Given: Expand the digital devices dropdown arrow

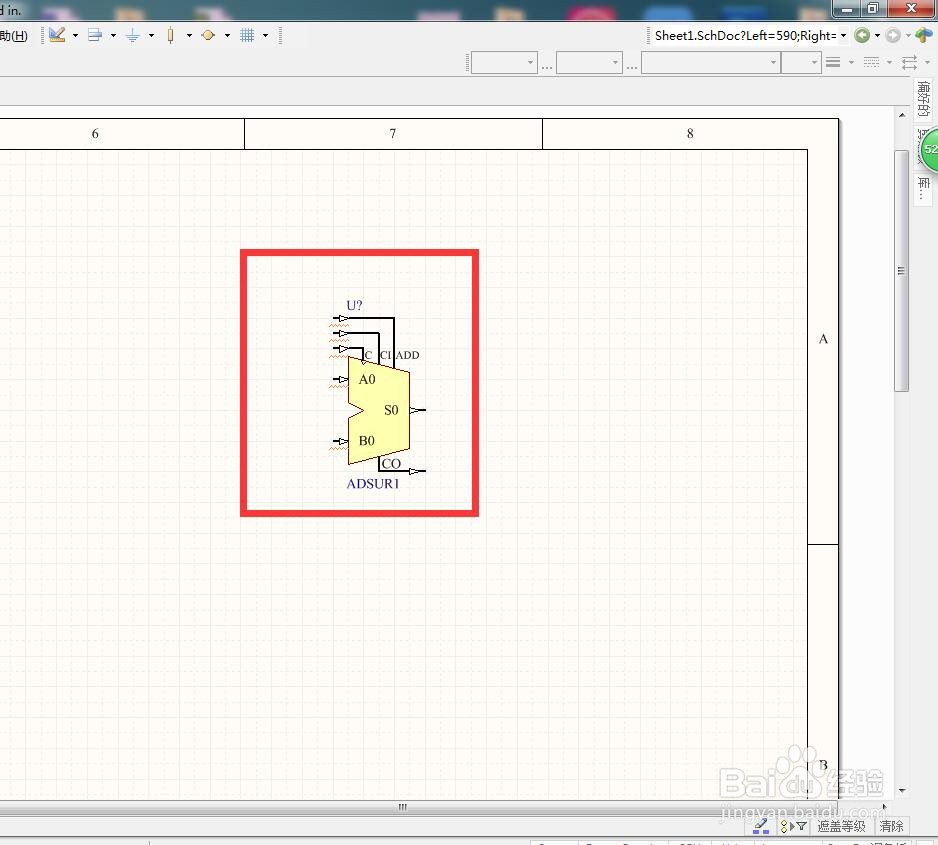Looking at the screenshot, I should pos(189,36).
